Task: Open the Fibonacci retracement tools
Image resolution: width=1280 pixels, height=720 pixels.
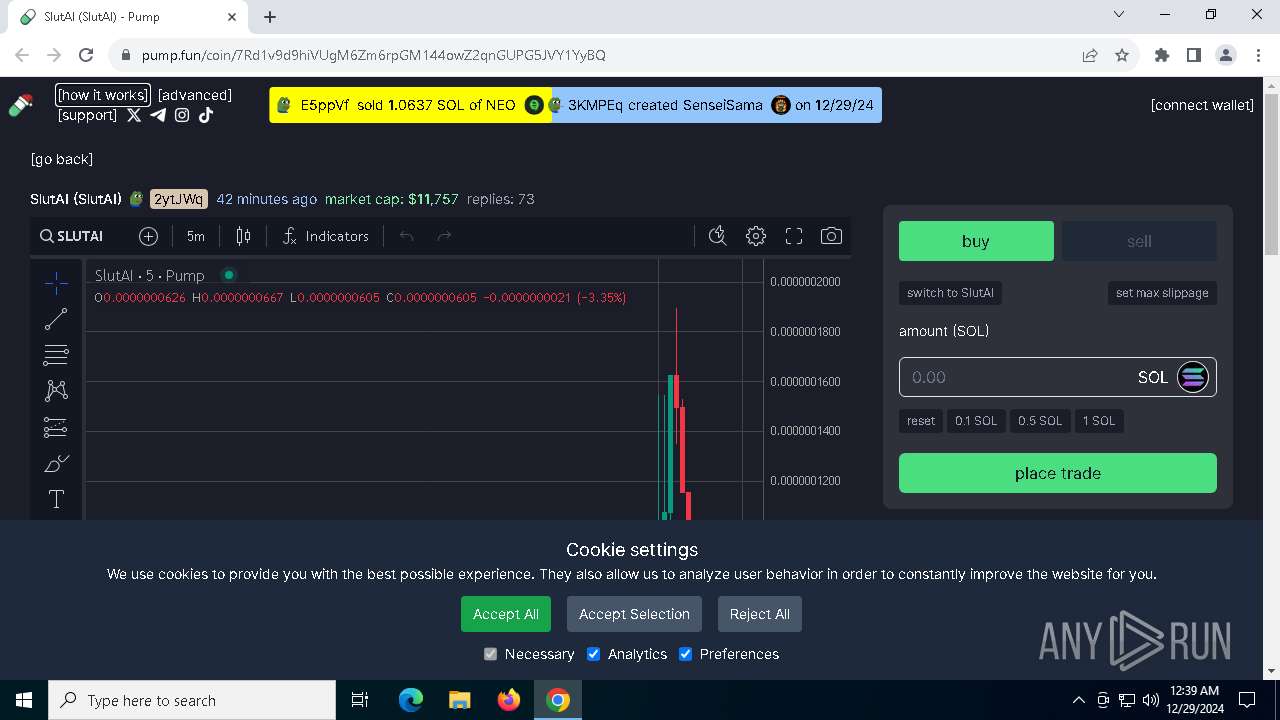Action: [56, 354]
